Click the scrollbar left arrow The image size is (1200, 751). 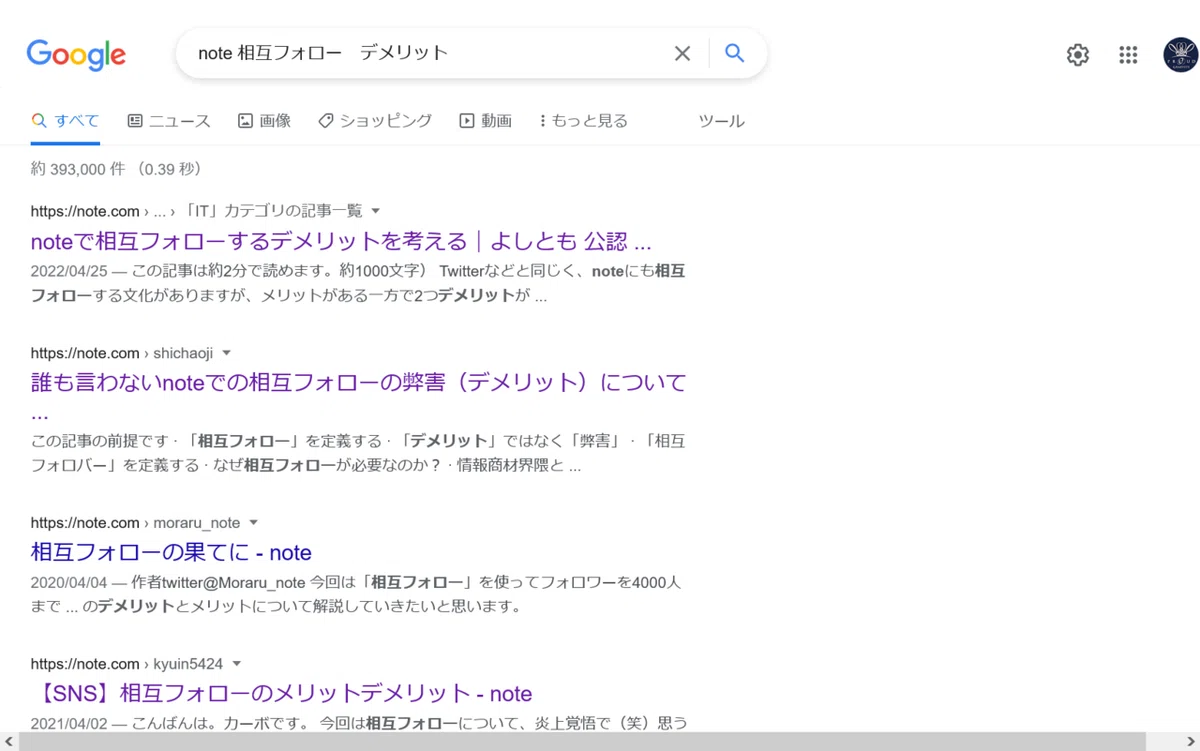click(x=8, y=742)
